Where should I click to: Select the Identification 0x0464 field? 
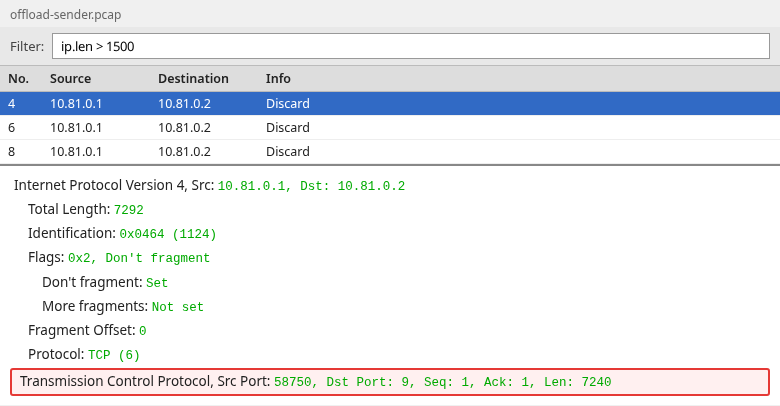[x=122, y=233]
